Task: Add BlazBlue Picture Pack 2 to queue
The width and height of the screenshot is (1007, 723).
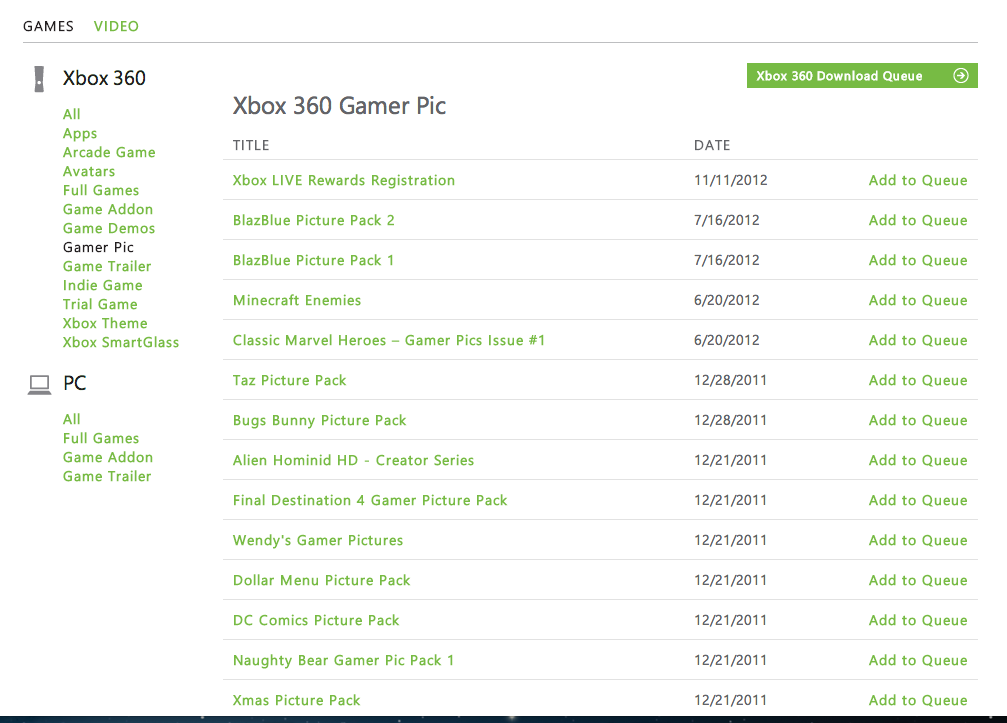Action: coord(918,220)
